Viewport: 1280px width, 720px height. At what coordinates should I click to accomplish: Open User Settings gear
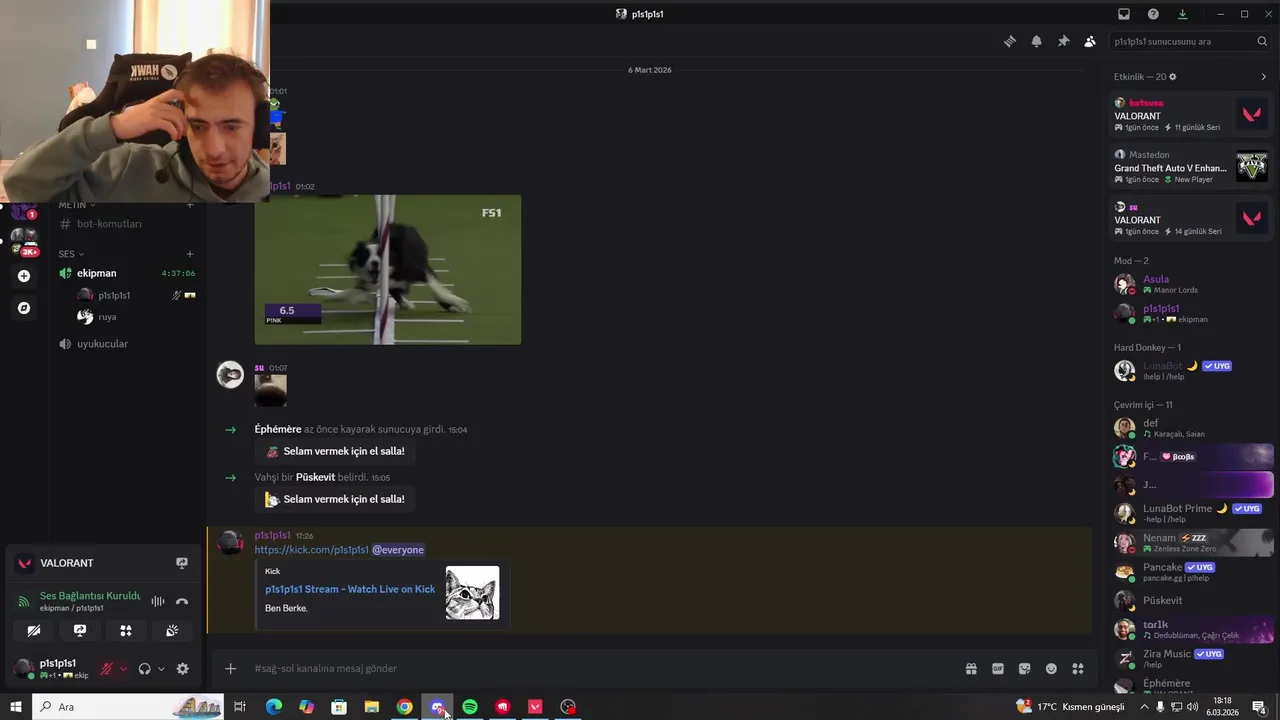pyautogui.click(x=182, y=669)
